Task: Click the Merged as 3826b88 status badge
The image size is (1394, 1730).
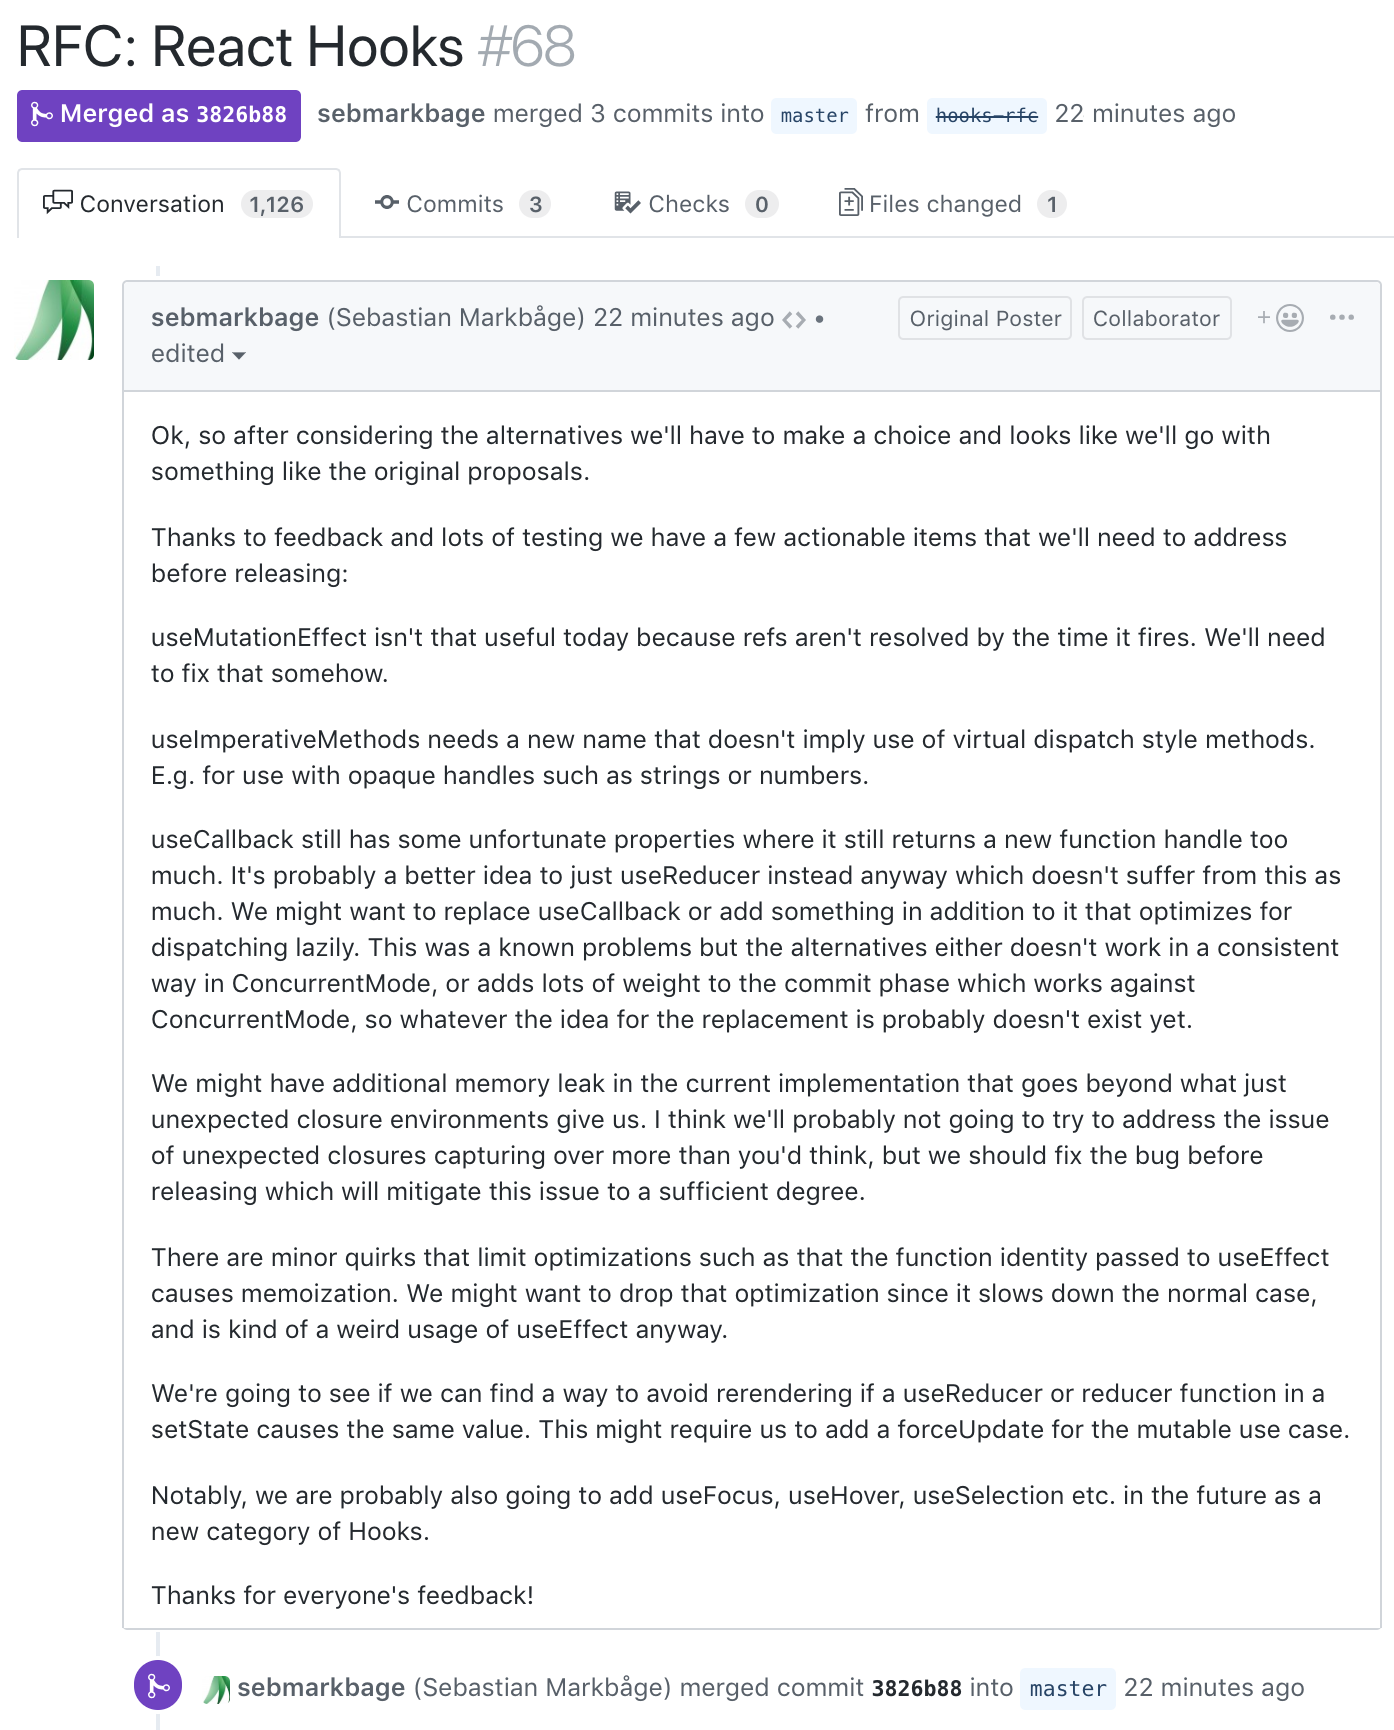Action: click(159, 115)
